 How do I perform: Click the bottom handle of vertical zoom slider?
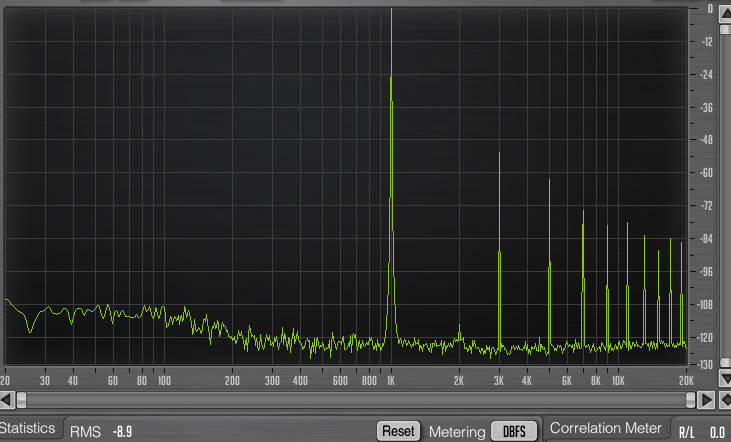725,362
